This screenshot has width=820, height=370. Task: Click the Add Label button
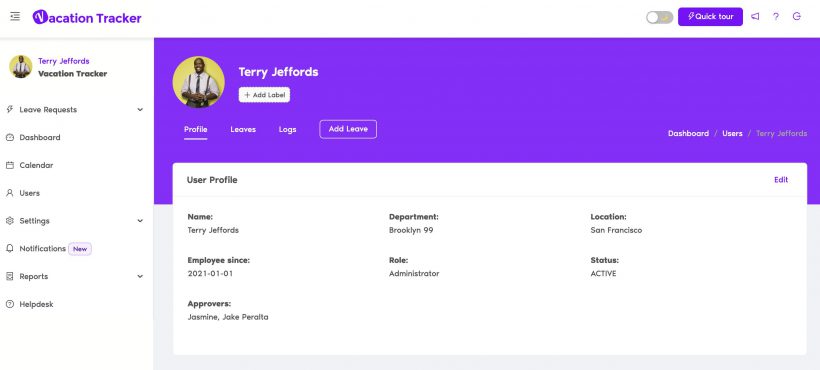(x=265, y=95)
